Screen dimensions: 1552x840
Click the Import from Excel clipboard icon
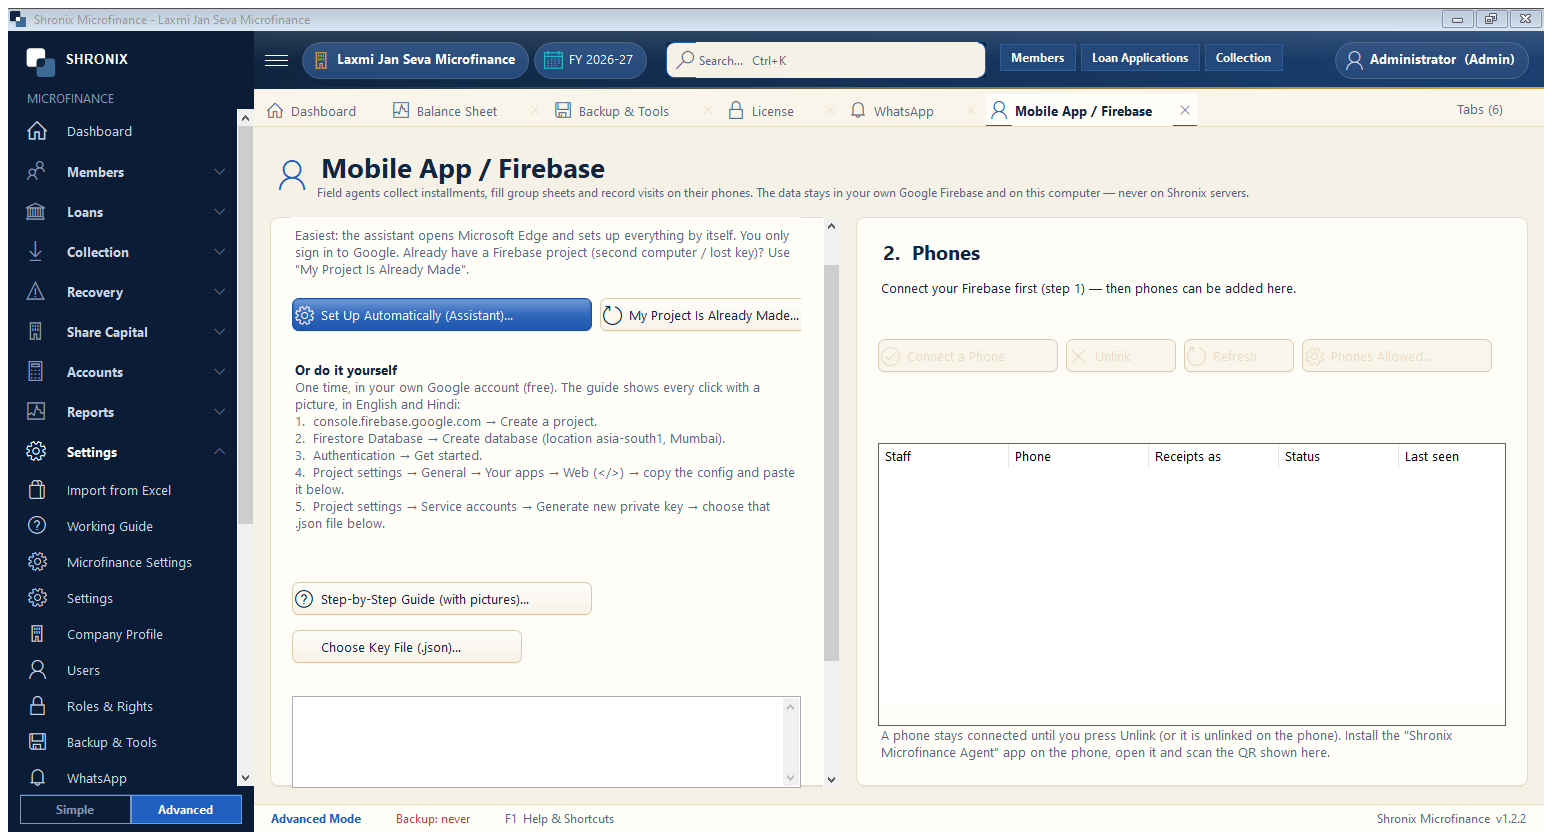(37, 490)
